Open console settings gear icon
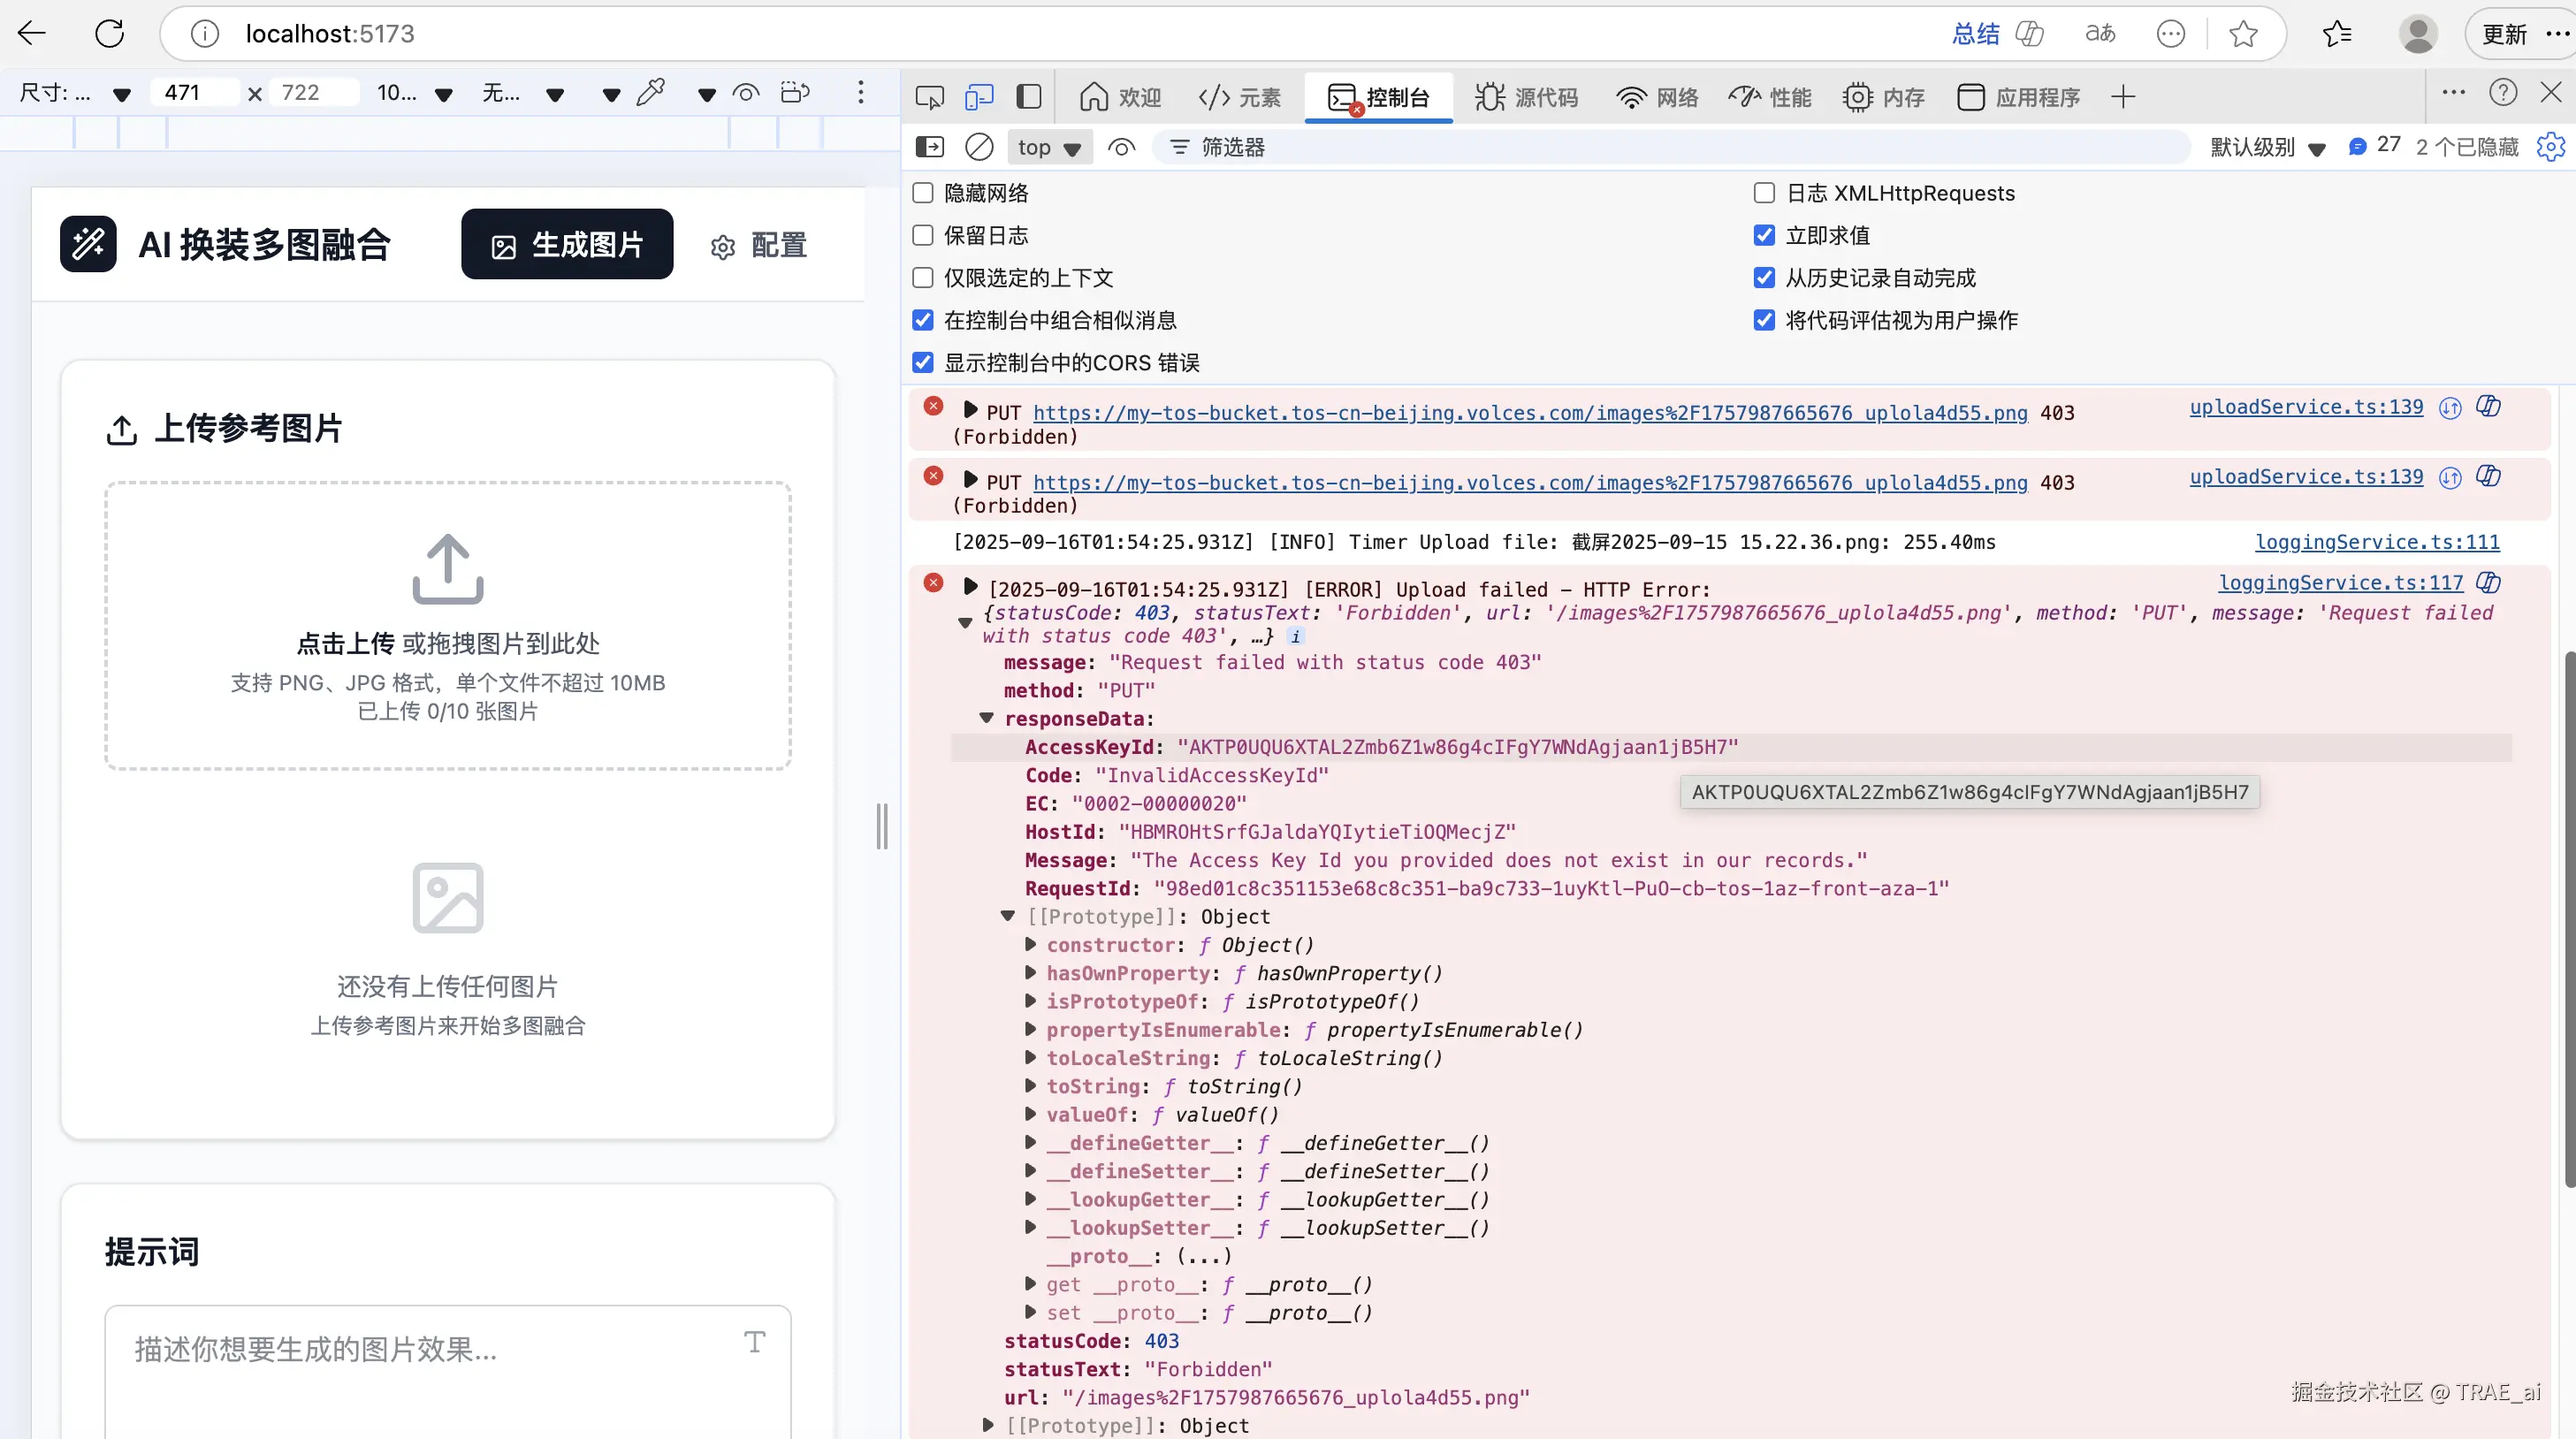This screenshot has height=1439, width=2576. 2550,147
